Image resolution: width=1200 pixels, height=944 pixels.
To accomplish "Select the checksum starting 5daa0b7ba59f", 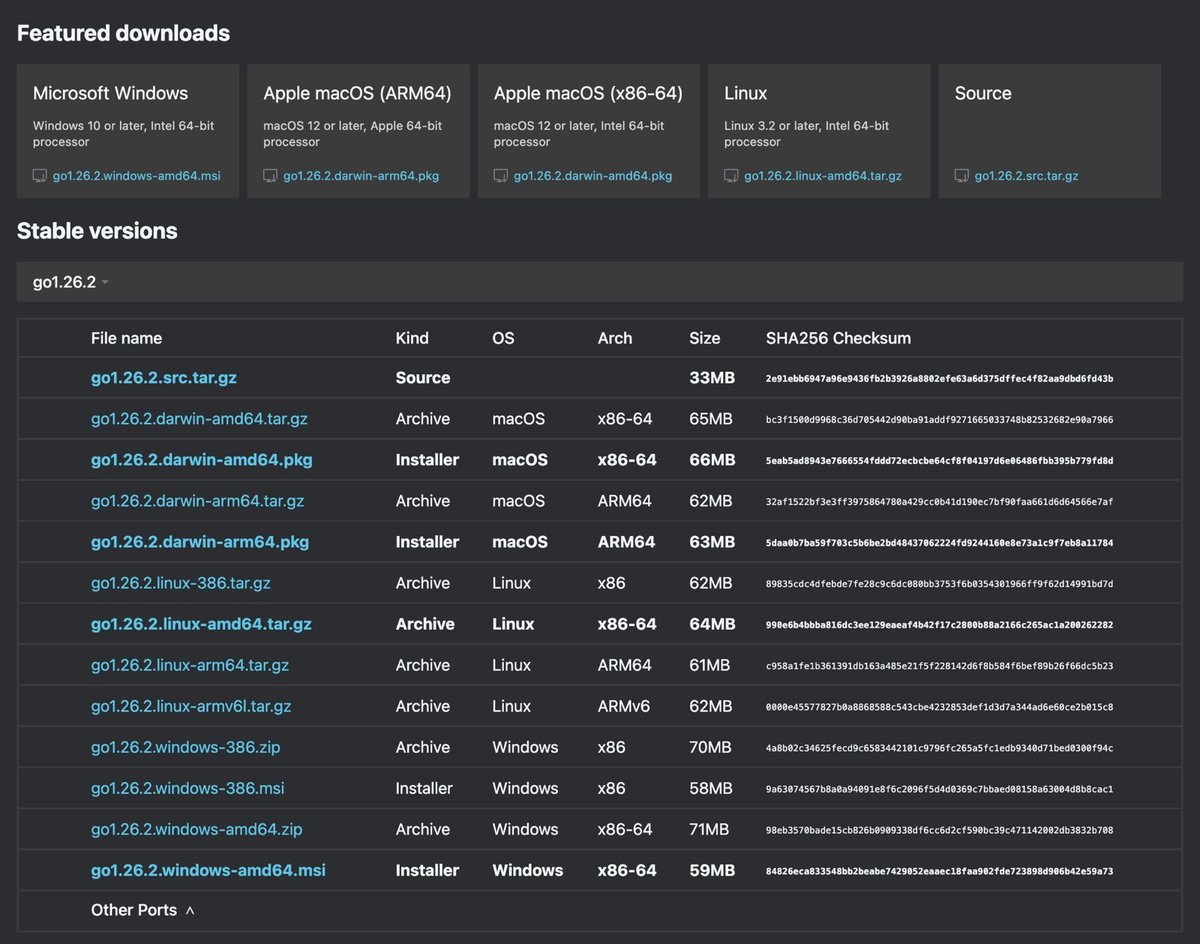I will (939, 543).
